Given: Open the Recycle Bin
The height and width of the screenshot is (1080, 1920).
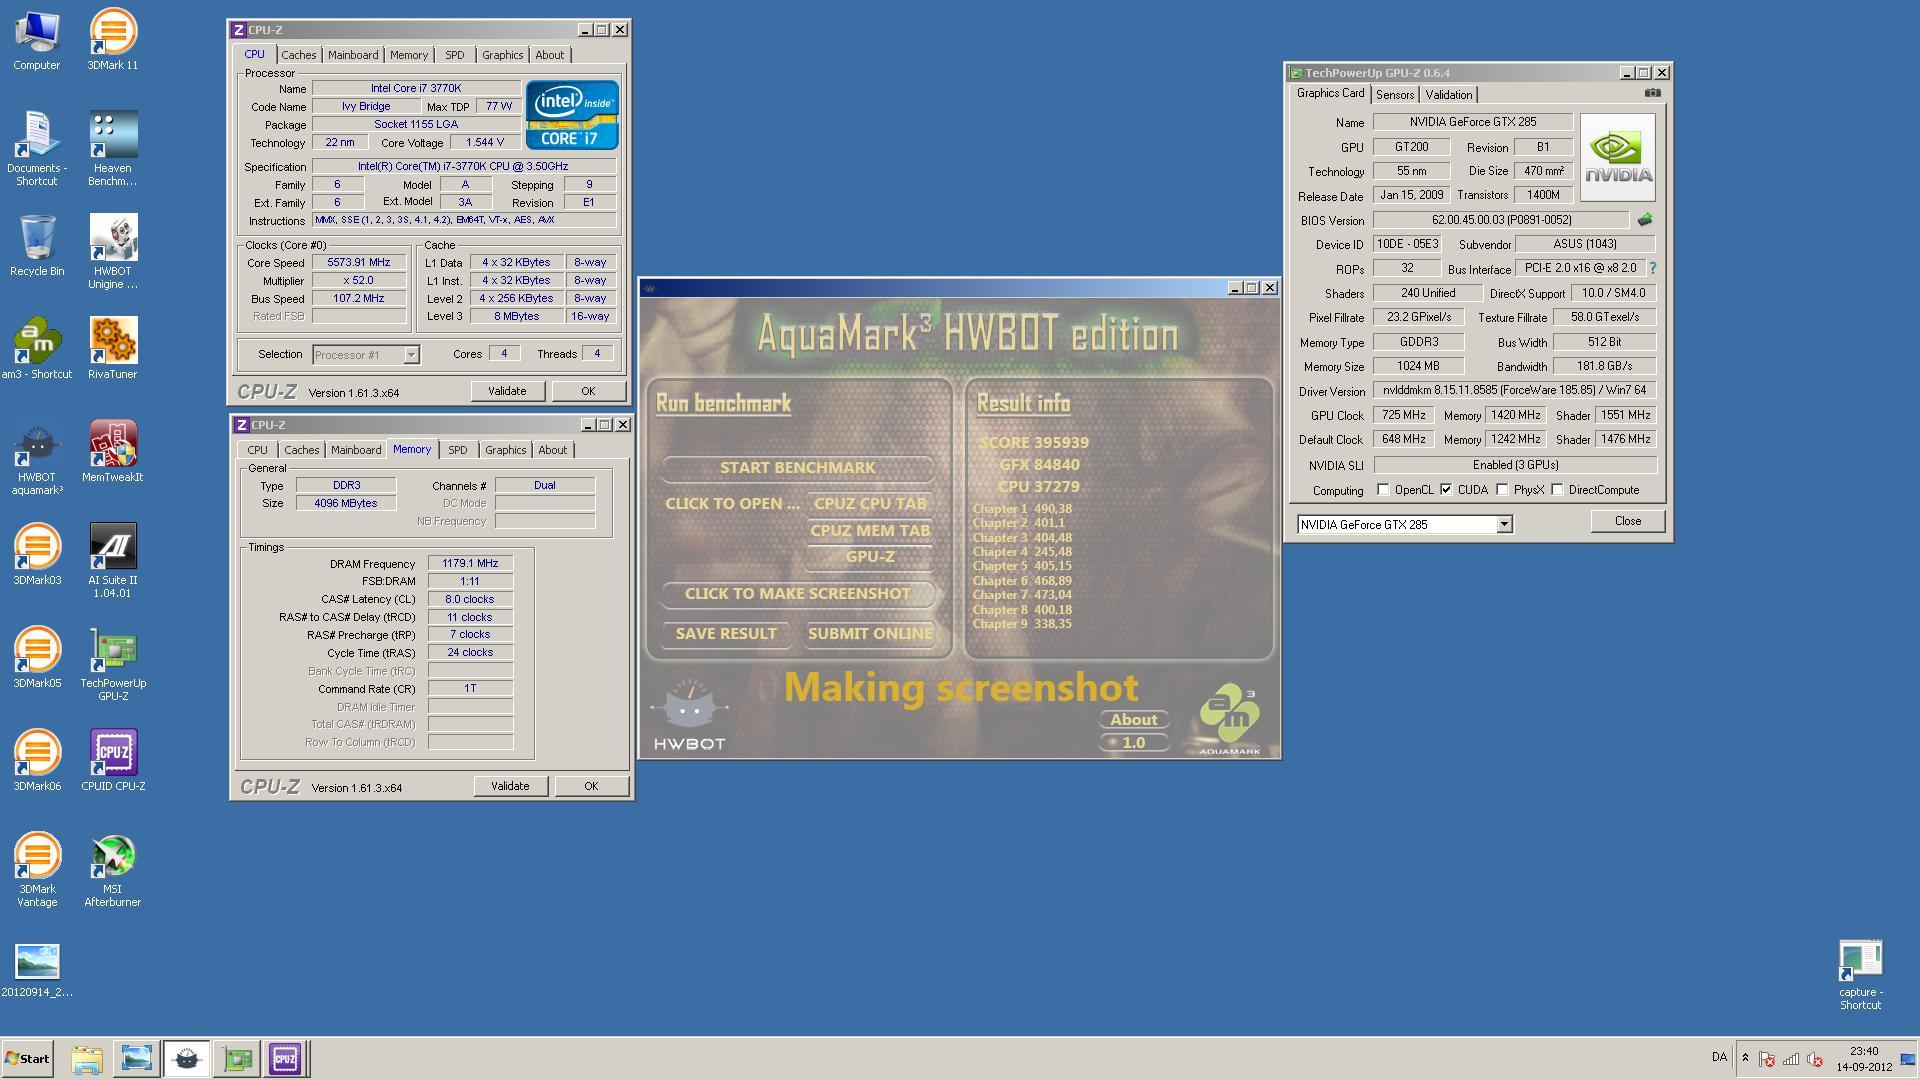Looking at the screenshot, I should click(37, 246).
